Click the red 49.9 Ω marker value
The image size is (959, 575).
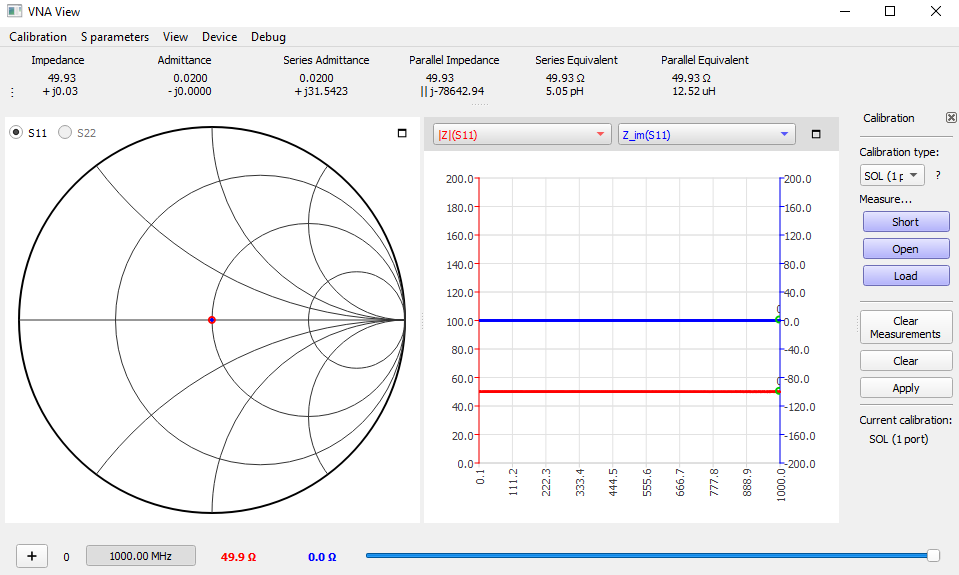click(239, 557)
